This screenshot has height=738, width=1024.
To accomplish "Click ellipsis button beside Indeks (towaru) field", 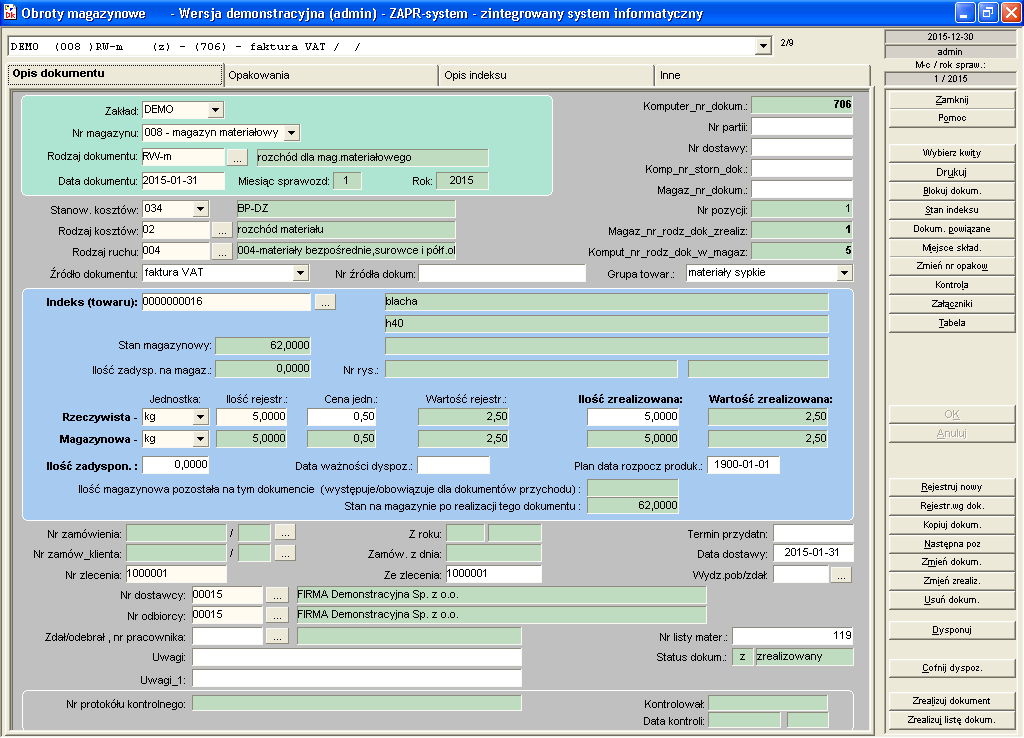I will click(x=325, y=302).
